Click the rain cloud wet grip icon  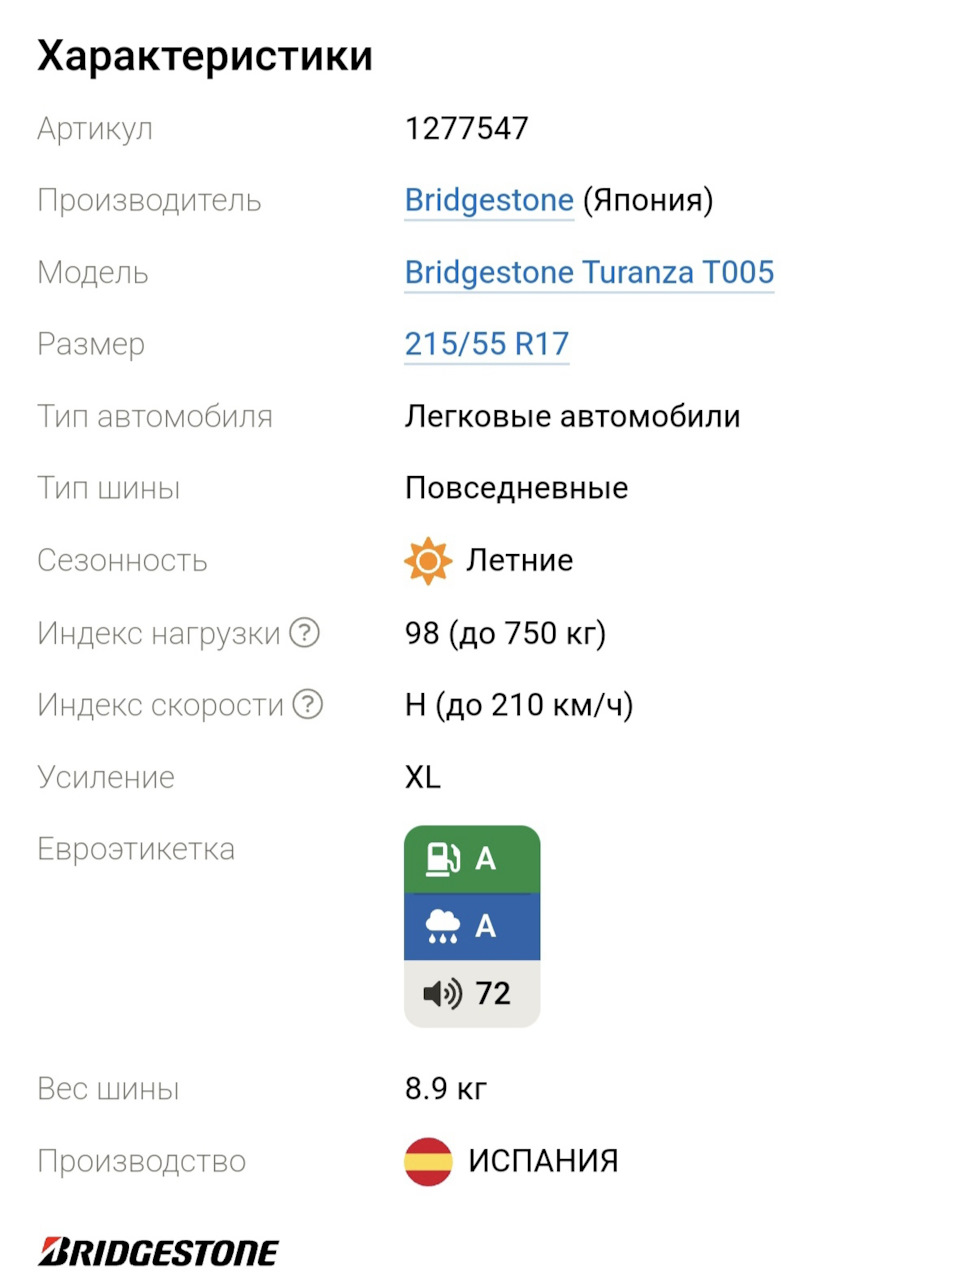tap(442, 926)
